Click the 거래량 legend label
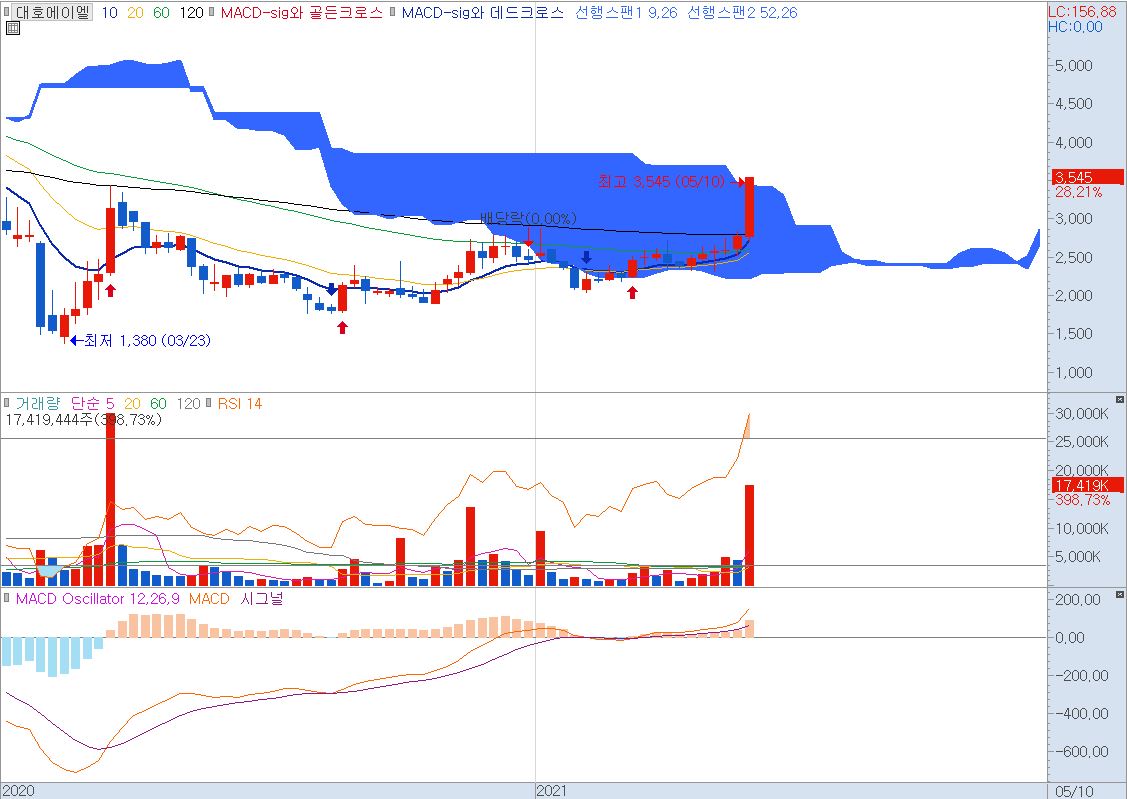The height and width of the screenshot is (799, 1127). [37, 403]
